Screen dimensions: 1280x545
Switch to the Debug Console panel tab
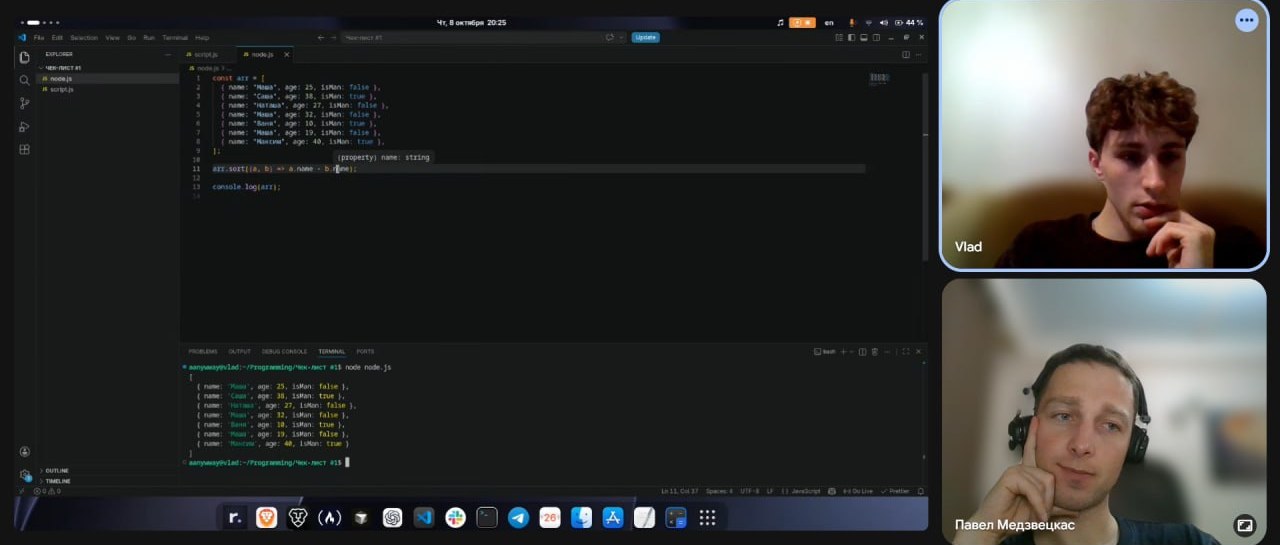[x=284, y=351]
